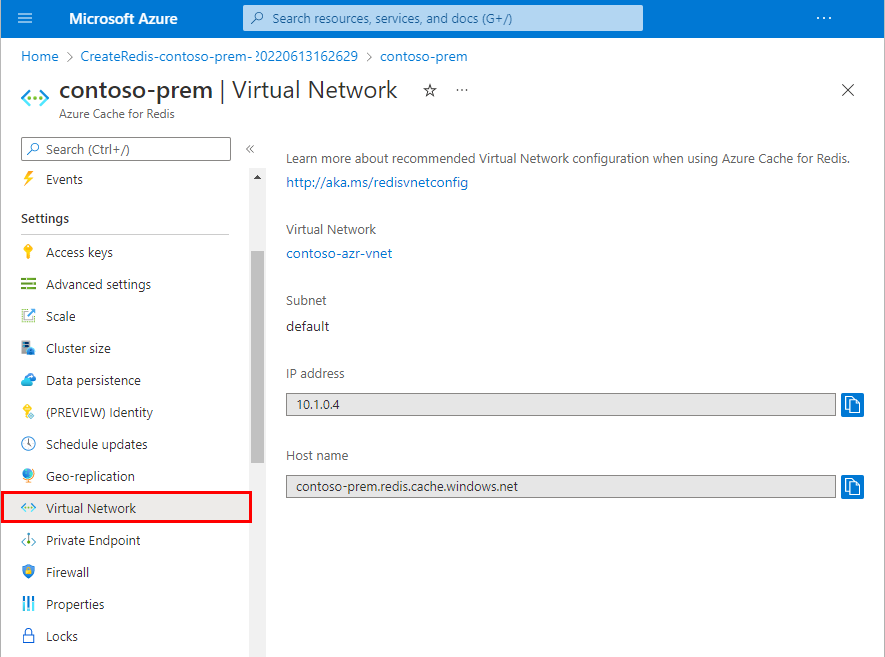Close the Virtual Network blade
This screenshot has height=657, width=885.
[848, 90]
